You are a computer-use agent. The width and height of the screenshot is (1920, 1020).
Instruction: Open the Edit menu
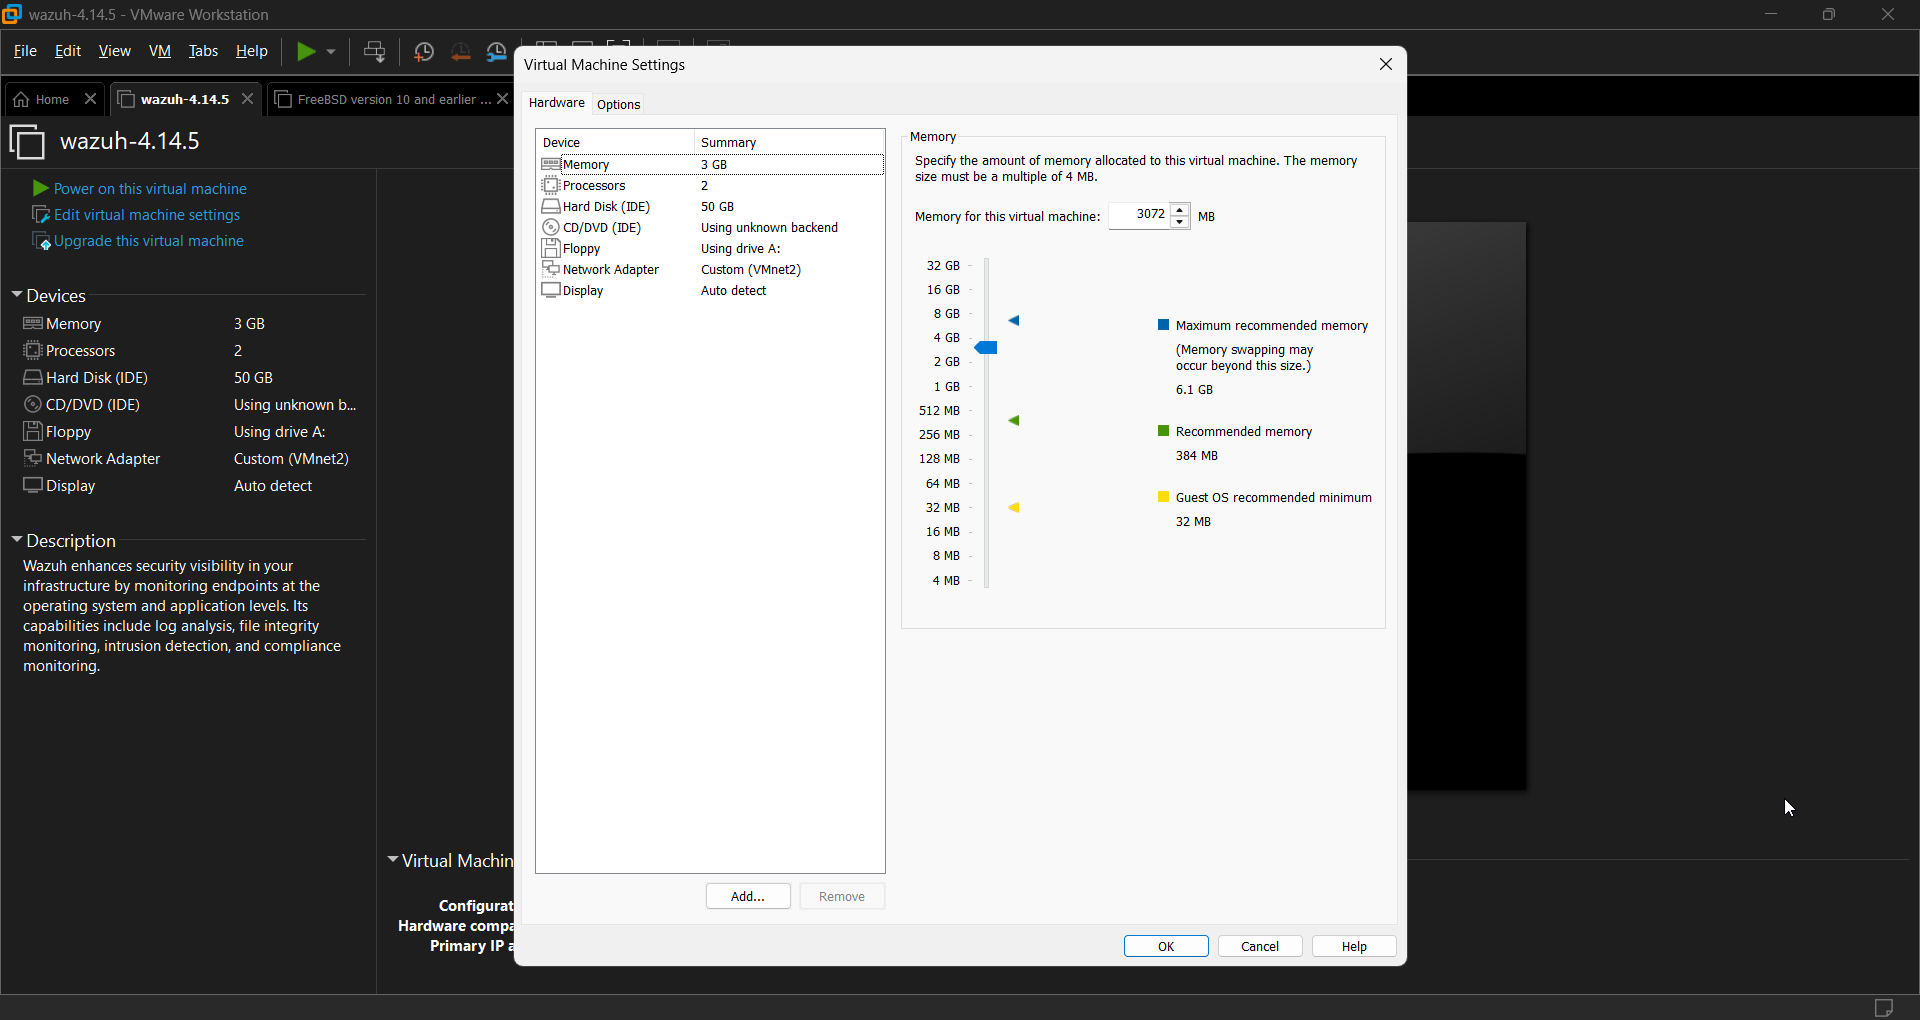tap(68, 51)
